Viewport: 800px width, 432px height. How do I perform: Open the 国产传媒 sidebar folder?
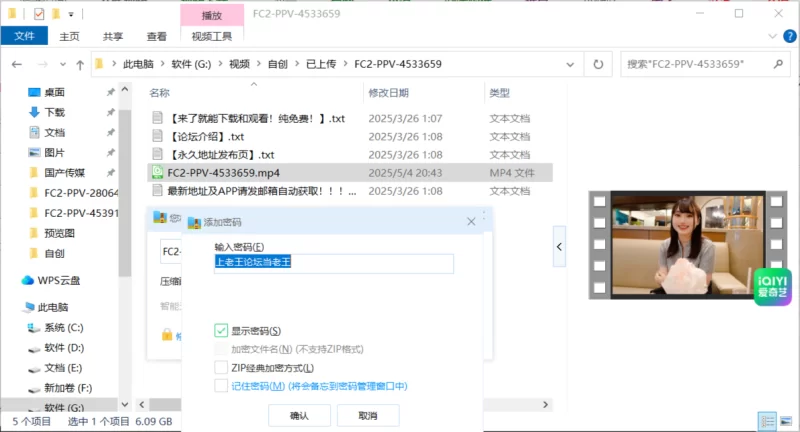point(64,172)
